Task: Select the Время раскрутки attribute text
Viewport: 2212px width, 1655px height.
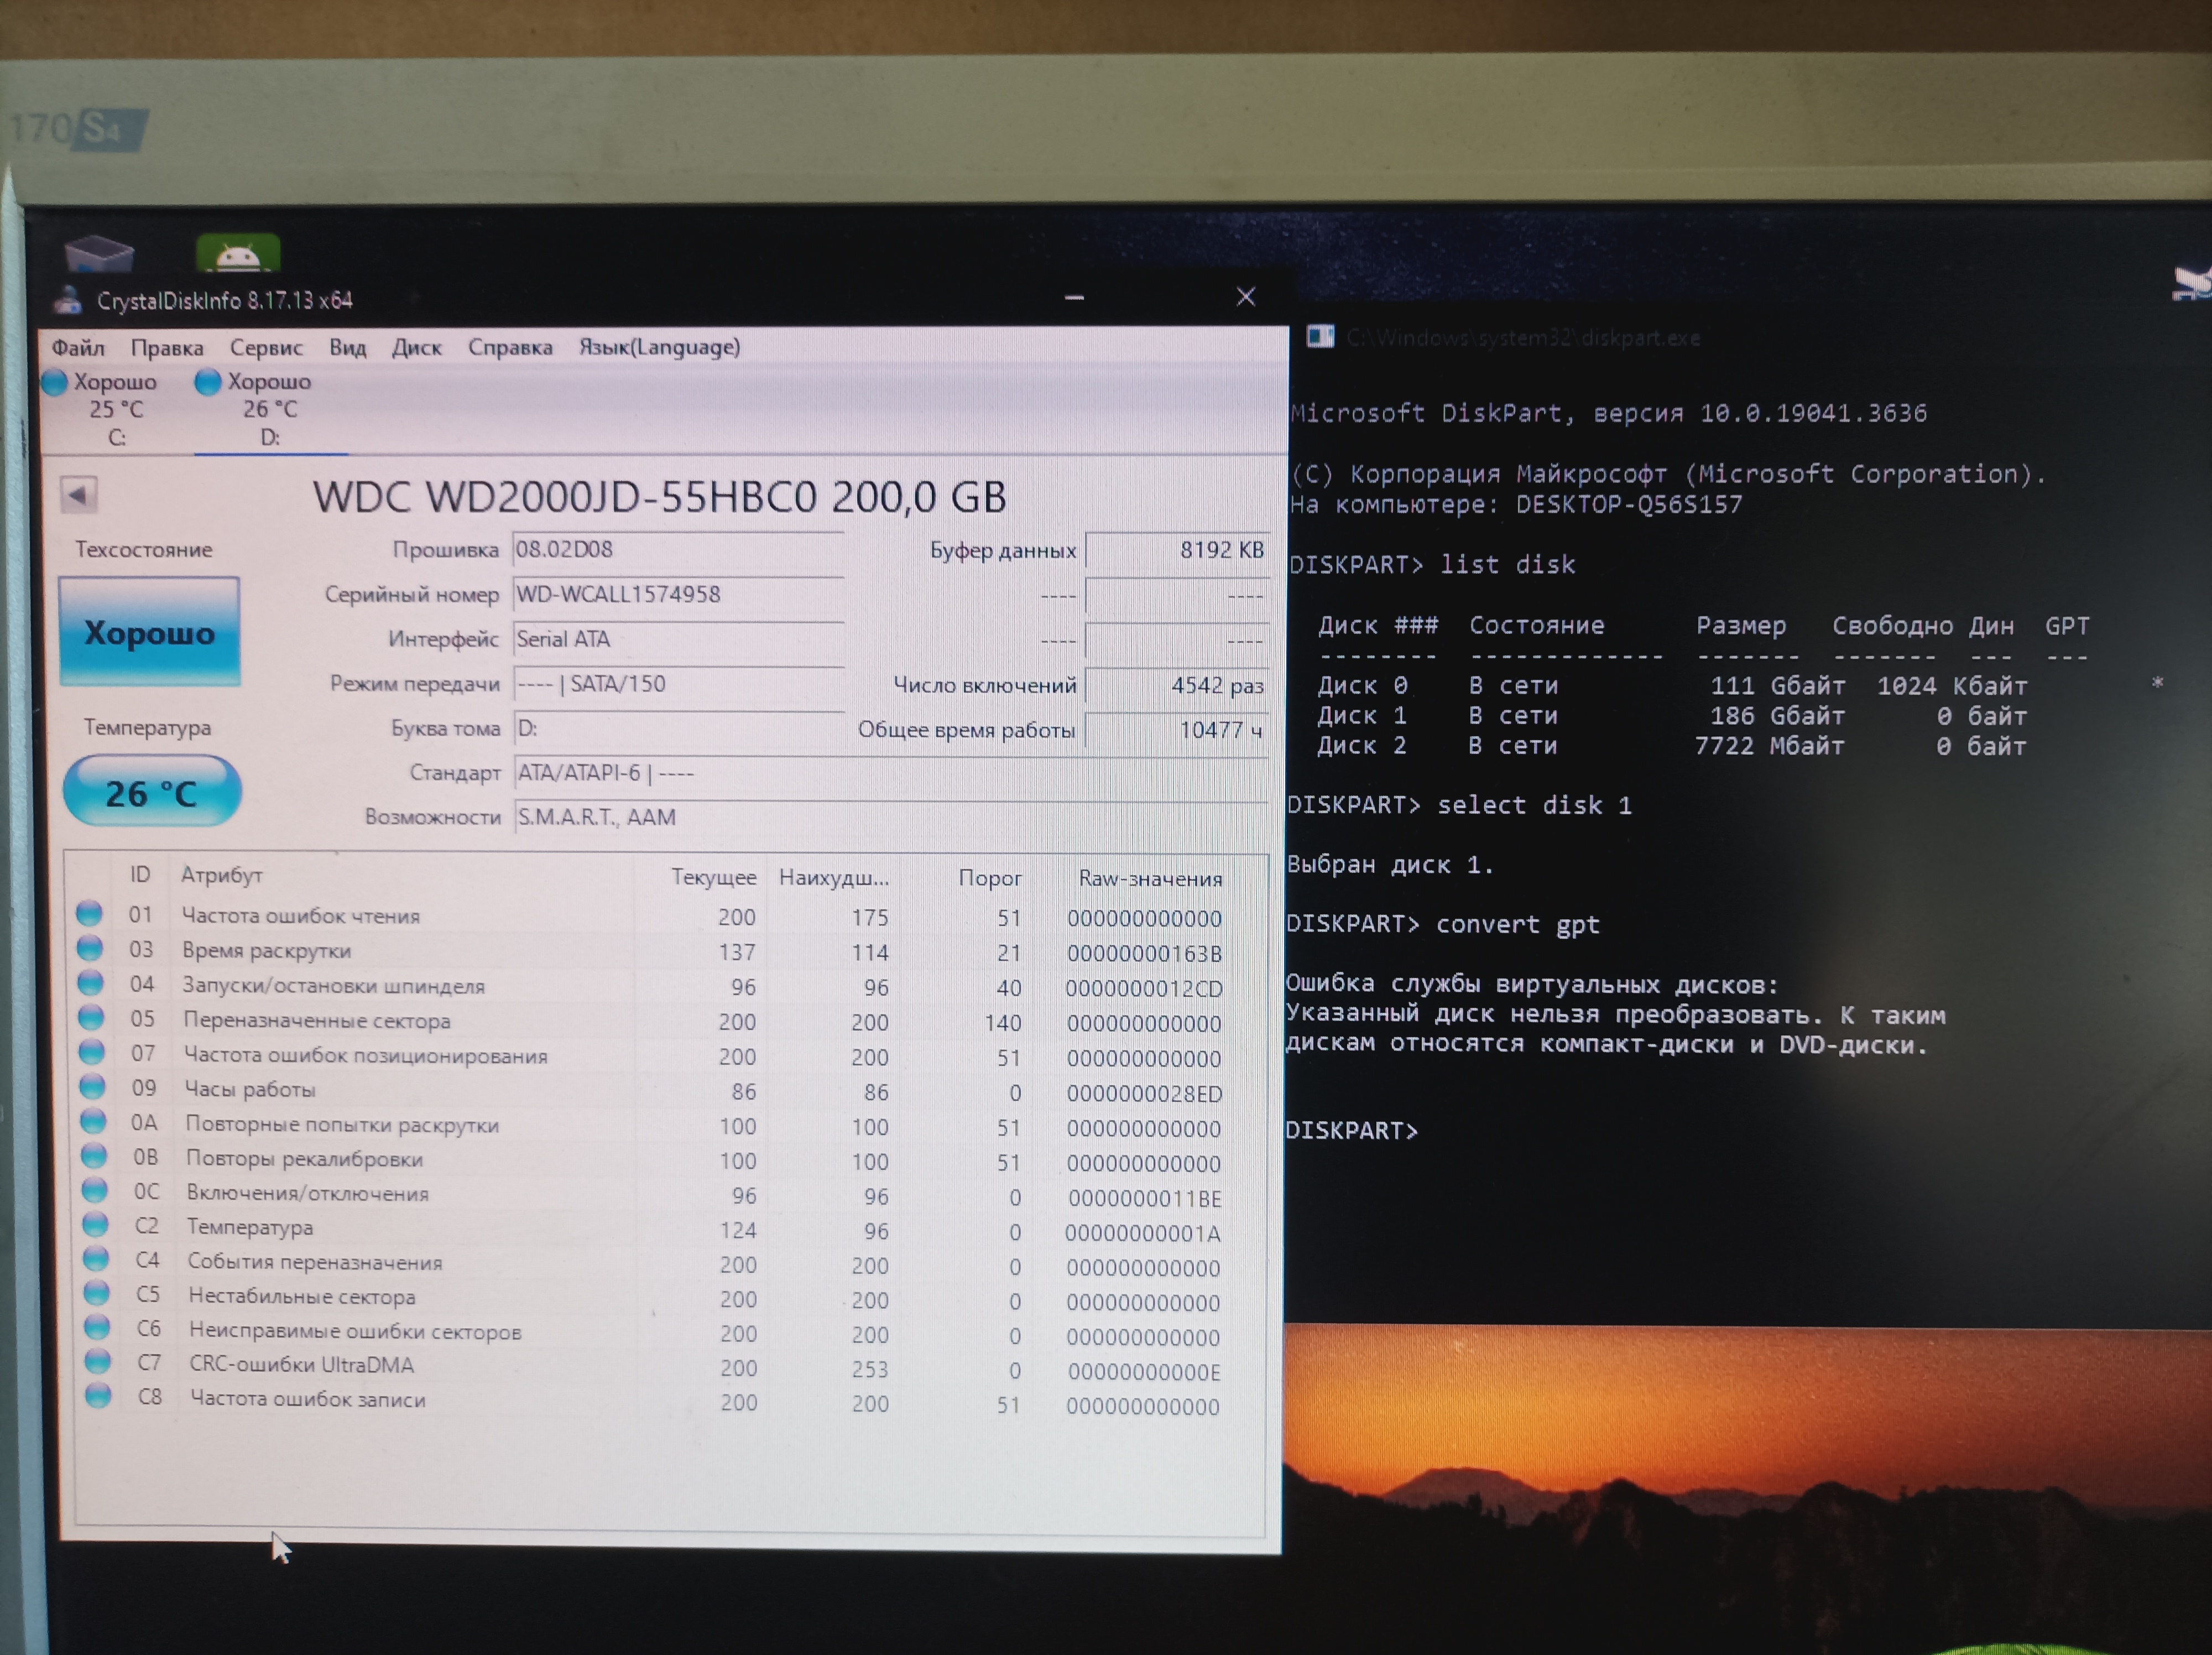Action: pyautogui.click(x=267, y=950)
